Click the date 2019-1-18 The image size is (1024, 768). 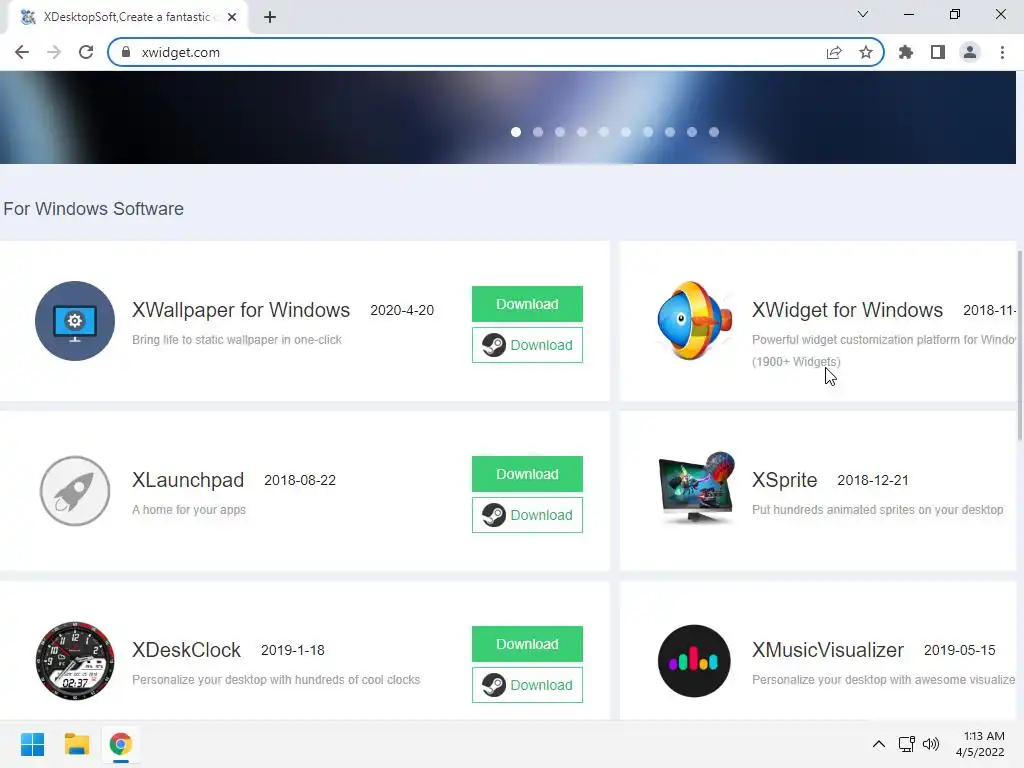(293, 650)
